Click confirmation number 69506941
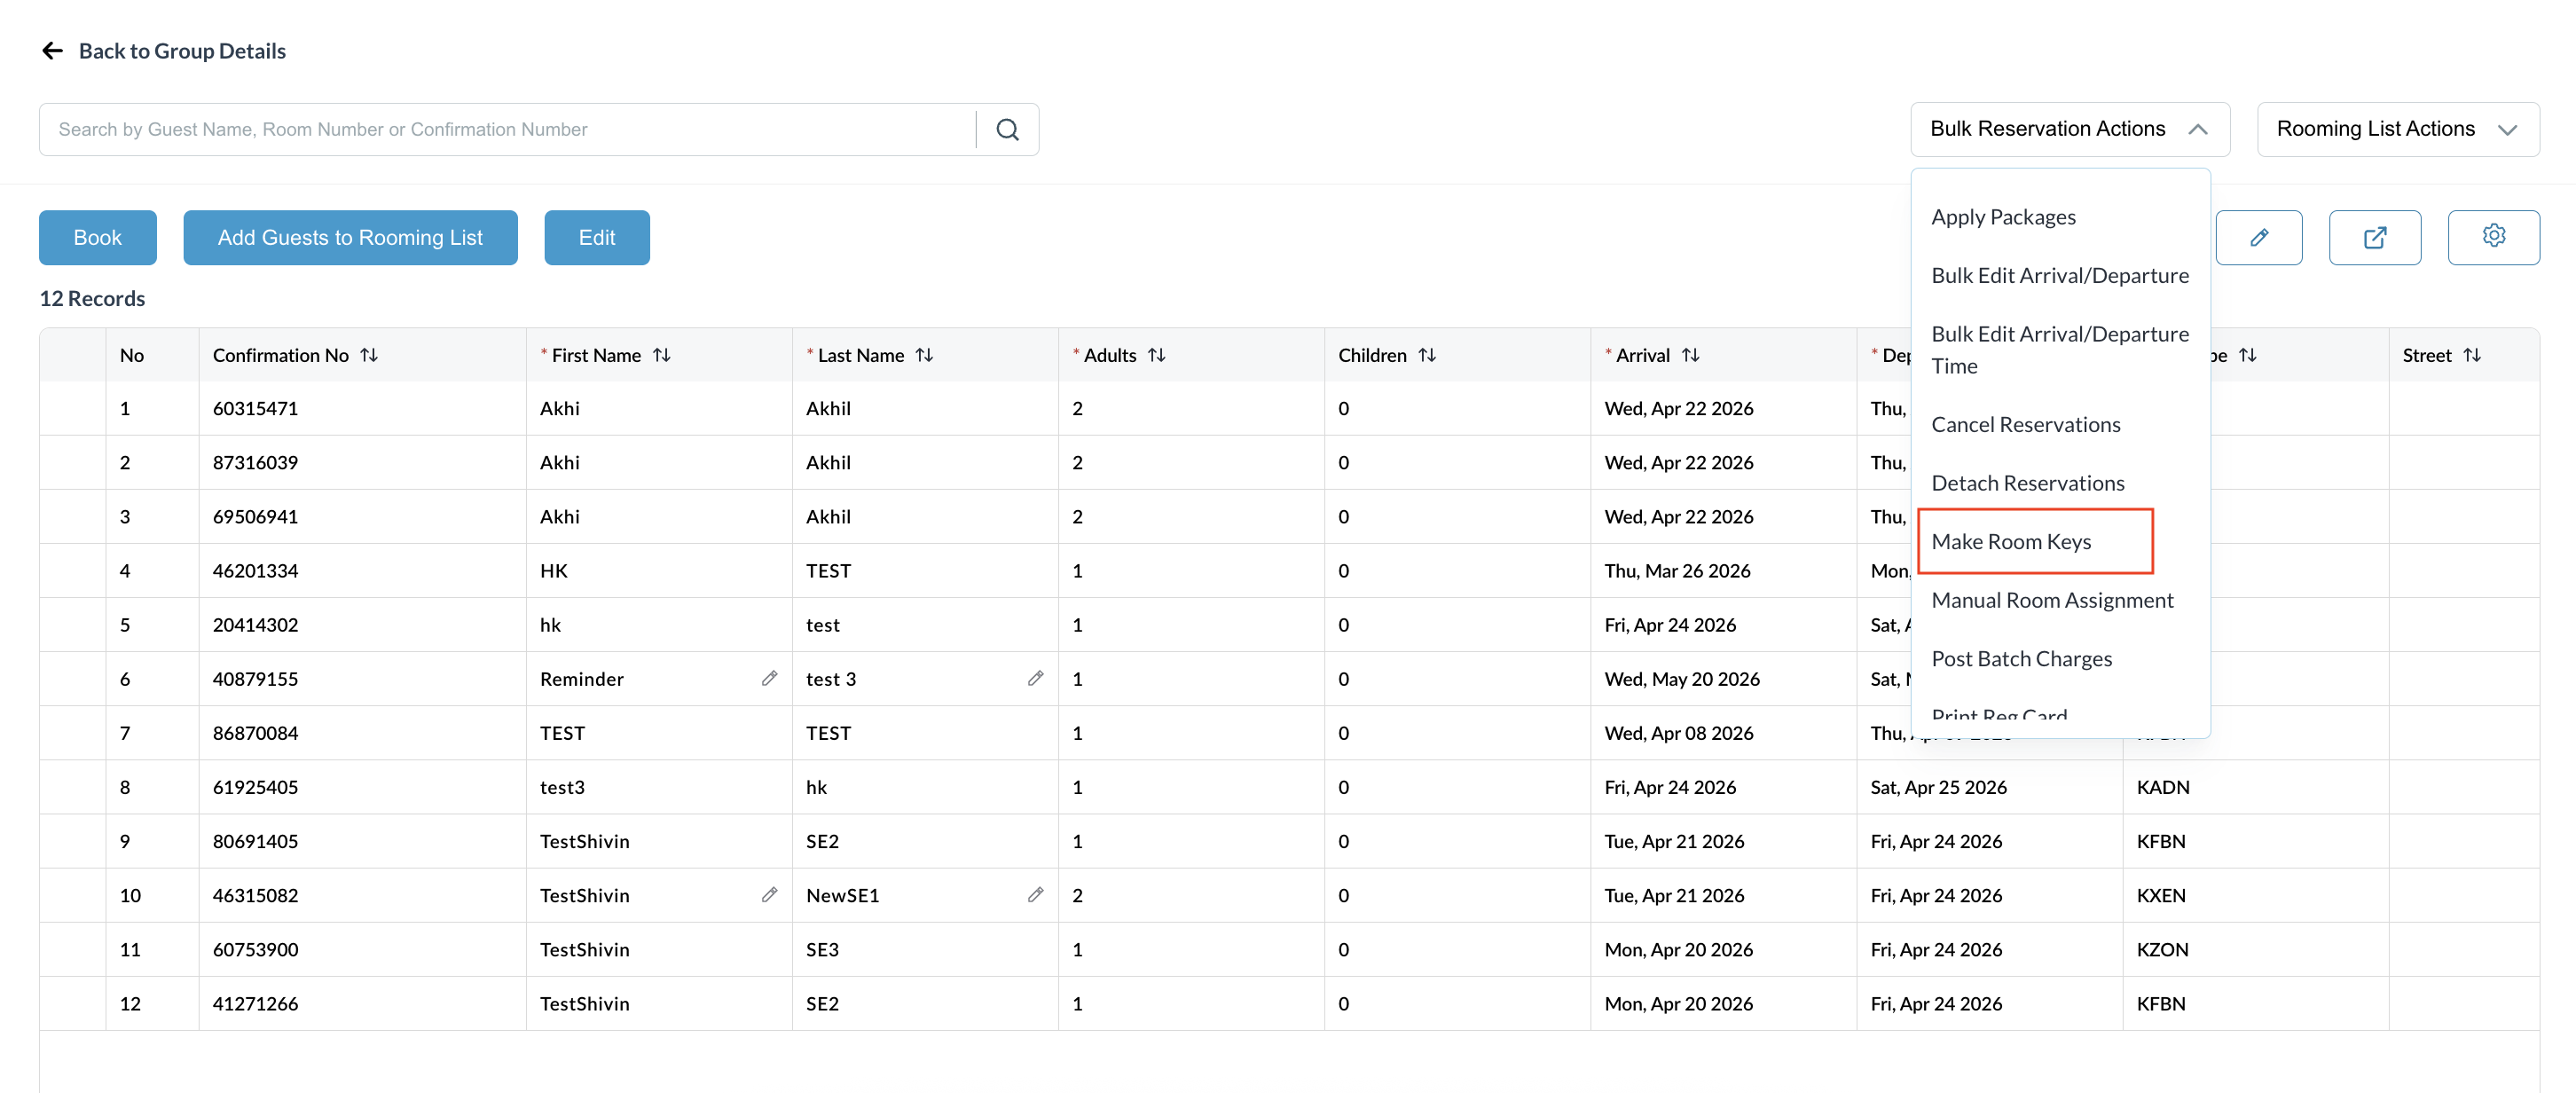The width and height of the screenshot is (2576, 1093). [x=255, y=516]
